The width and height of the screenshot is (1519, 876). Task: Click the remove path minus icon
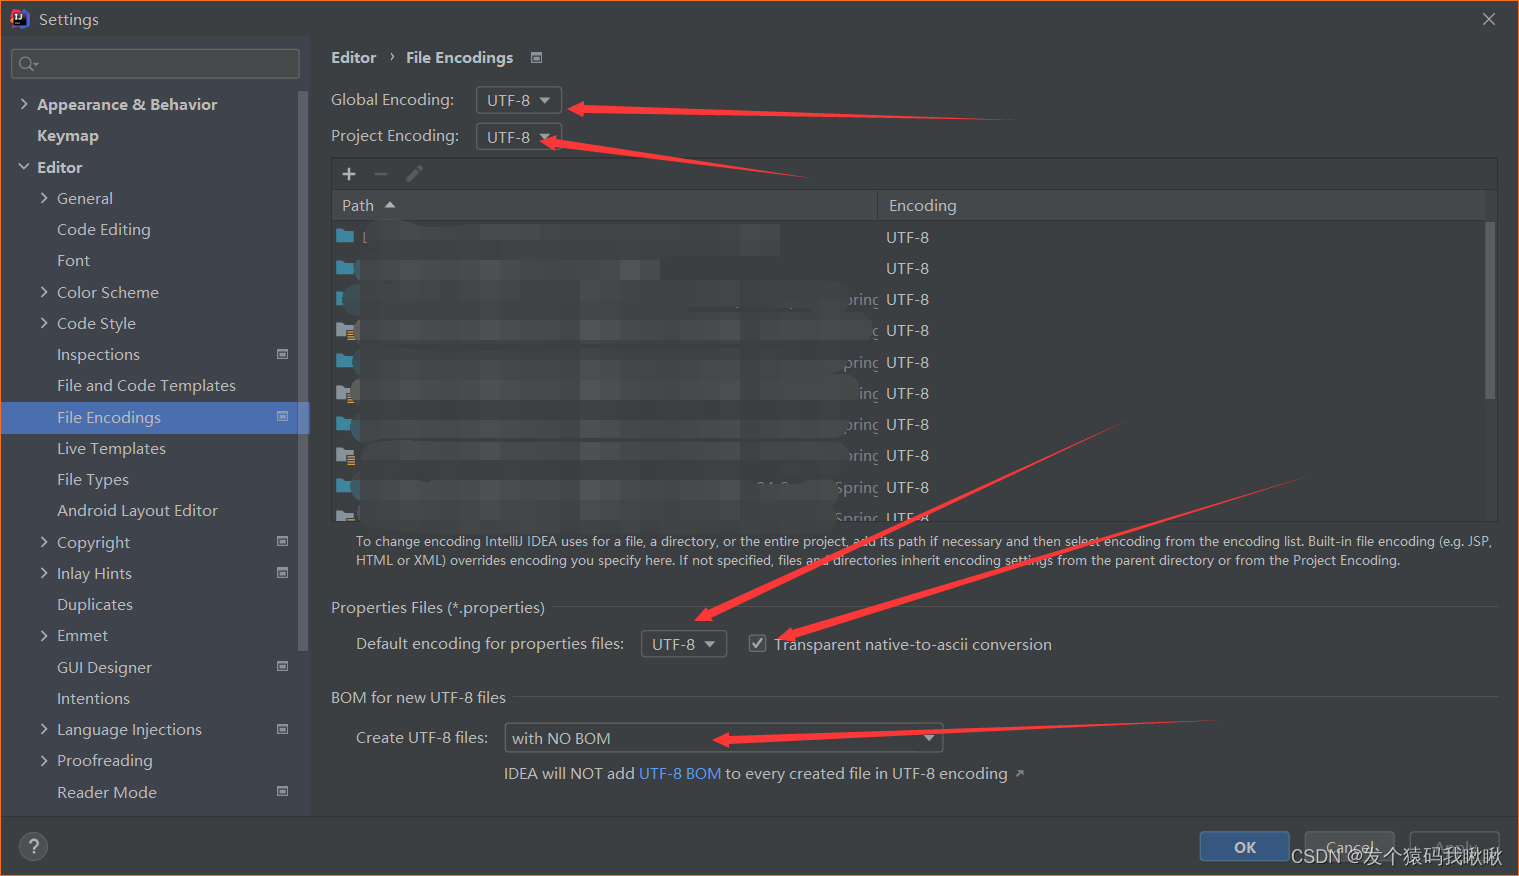[381, 174]
